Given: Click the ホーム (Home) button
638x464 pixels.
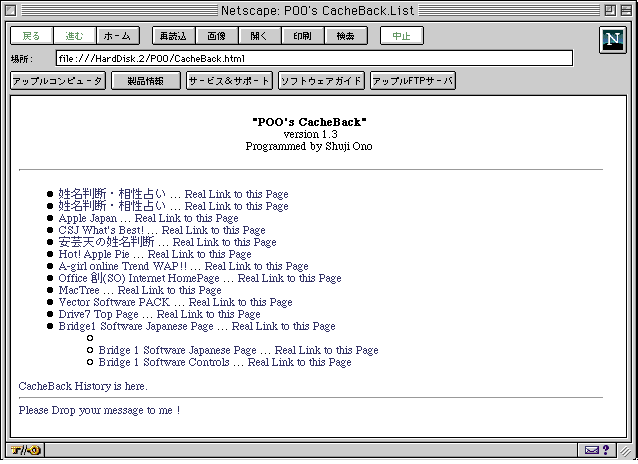Looking at the screenshot, I should (118, 36).
